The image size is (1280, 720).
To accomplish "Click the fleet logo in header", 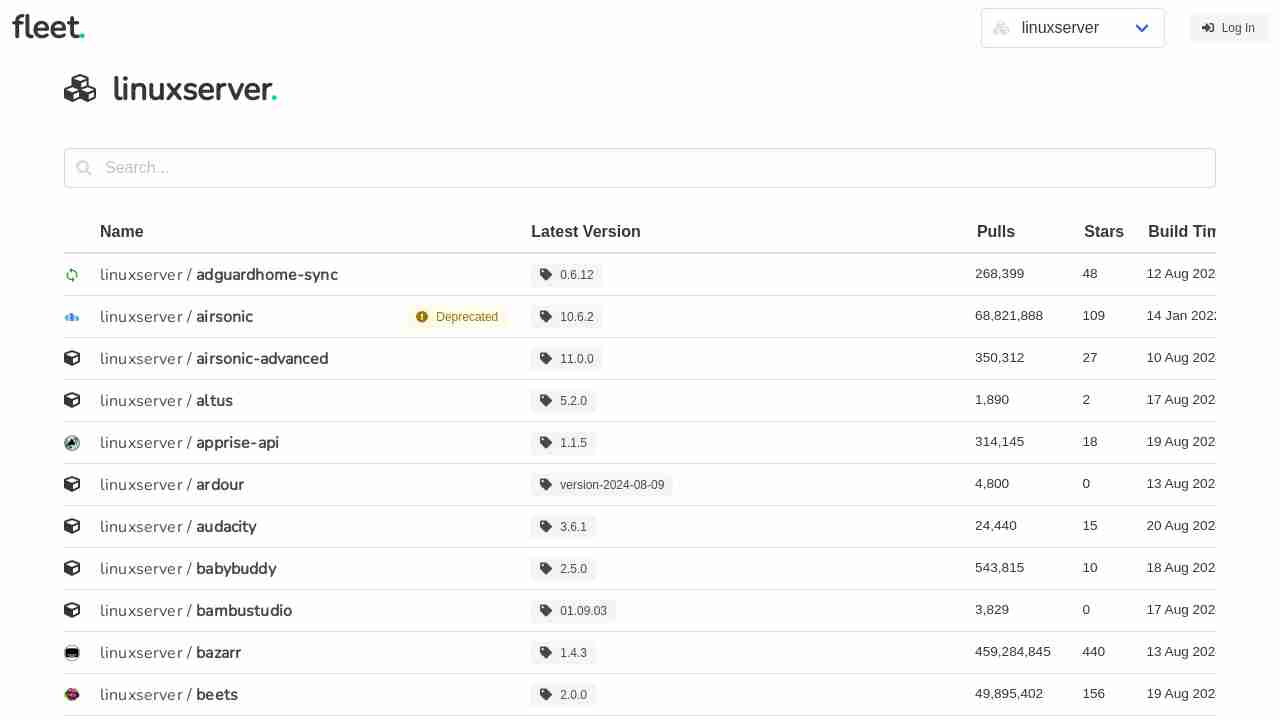I will [48, 27].
